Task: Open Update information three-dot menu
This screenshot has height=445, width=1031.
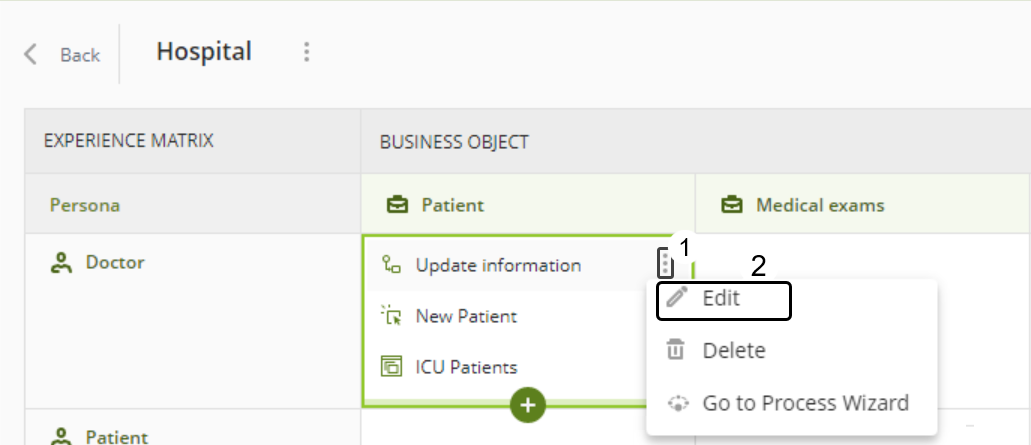Action: [664, 264]
